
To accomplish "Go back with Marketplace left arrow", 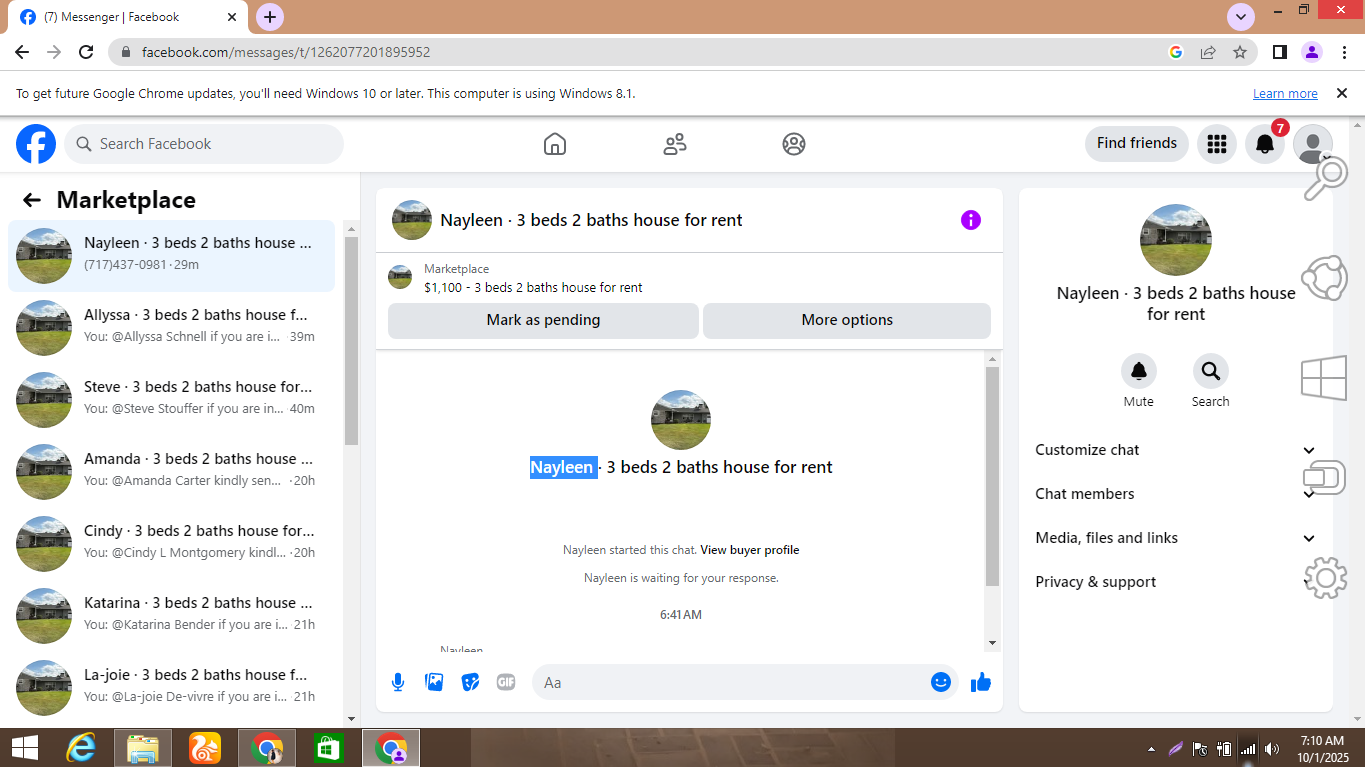I will pos(32,200).
